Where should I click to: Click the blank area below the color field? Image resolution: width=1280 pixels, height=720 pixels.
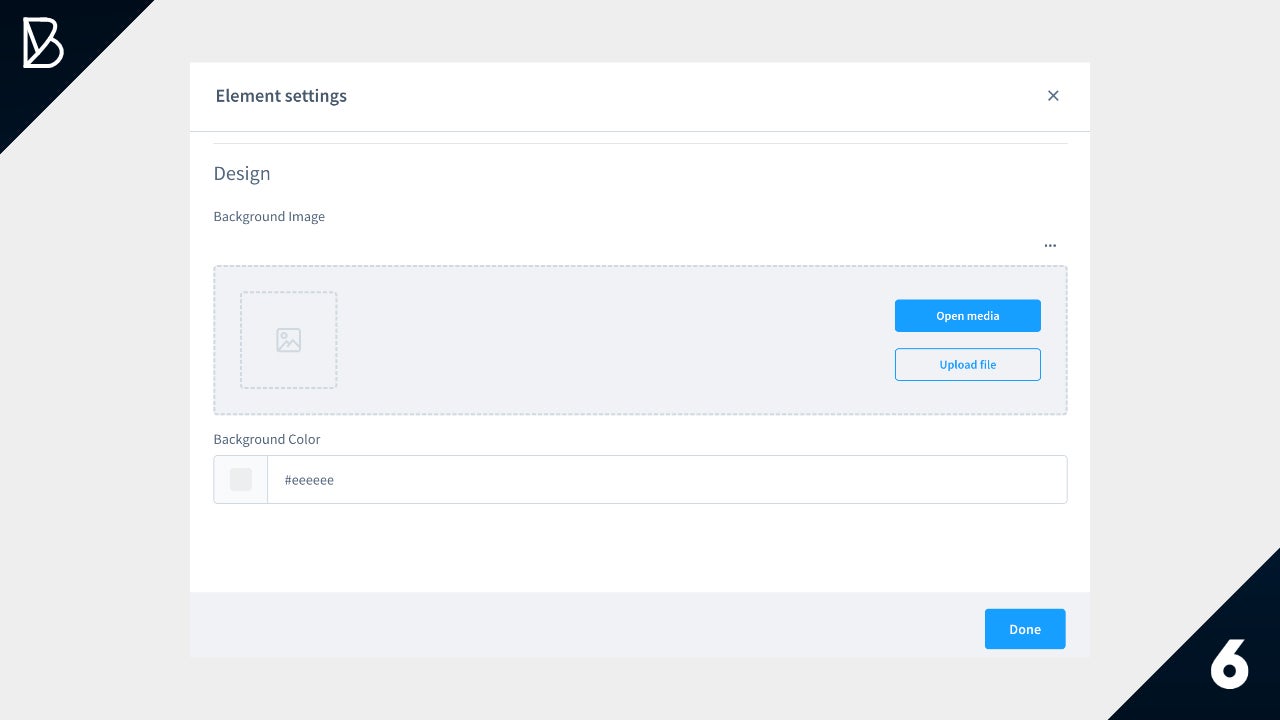(x=640, y=548)
